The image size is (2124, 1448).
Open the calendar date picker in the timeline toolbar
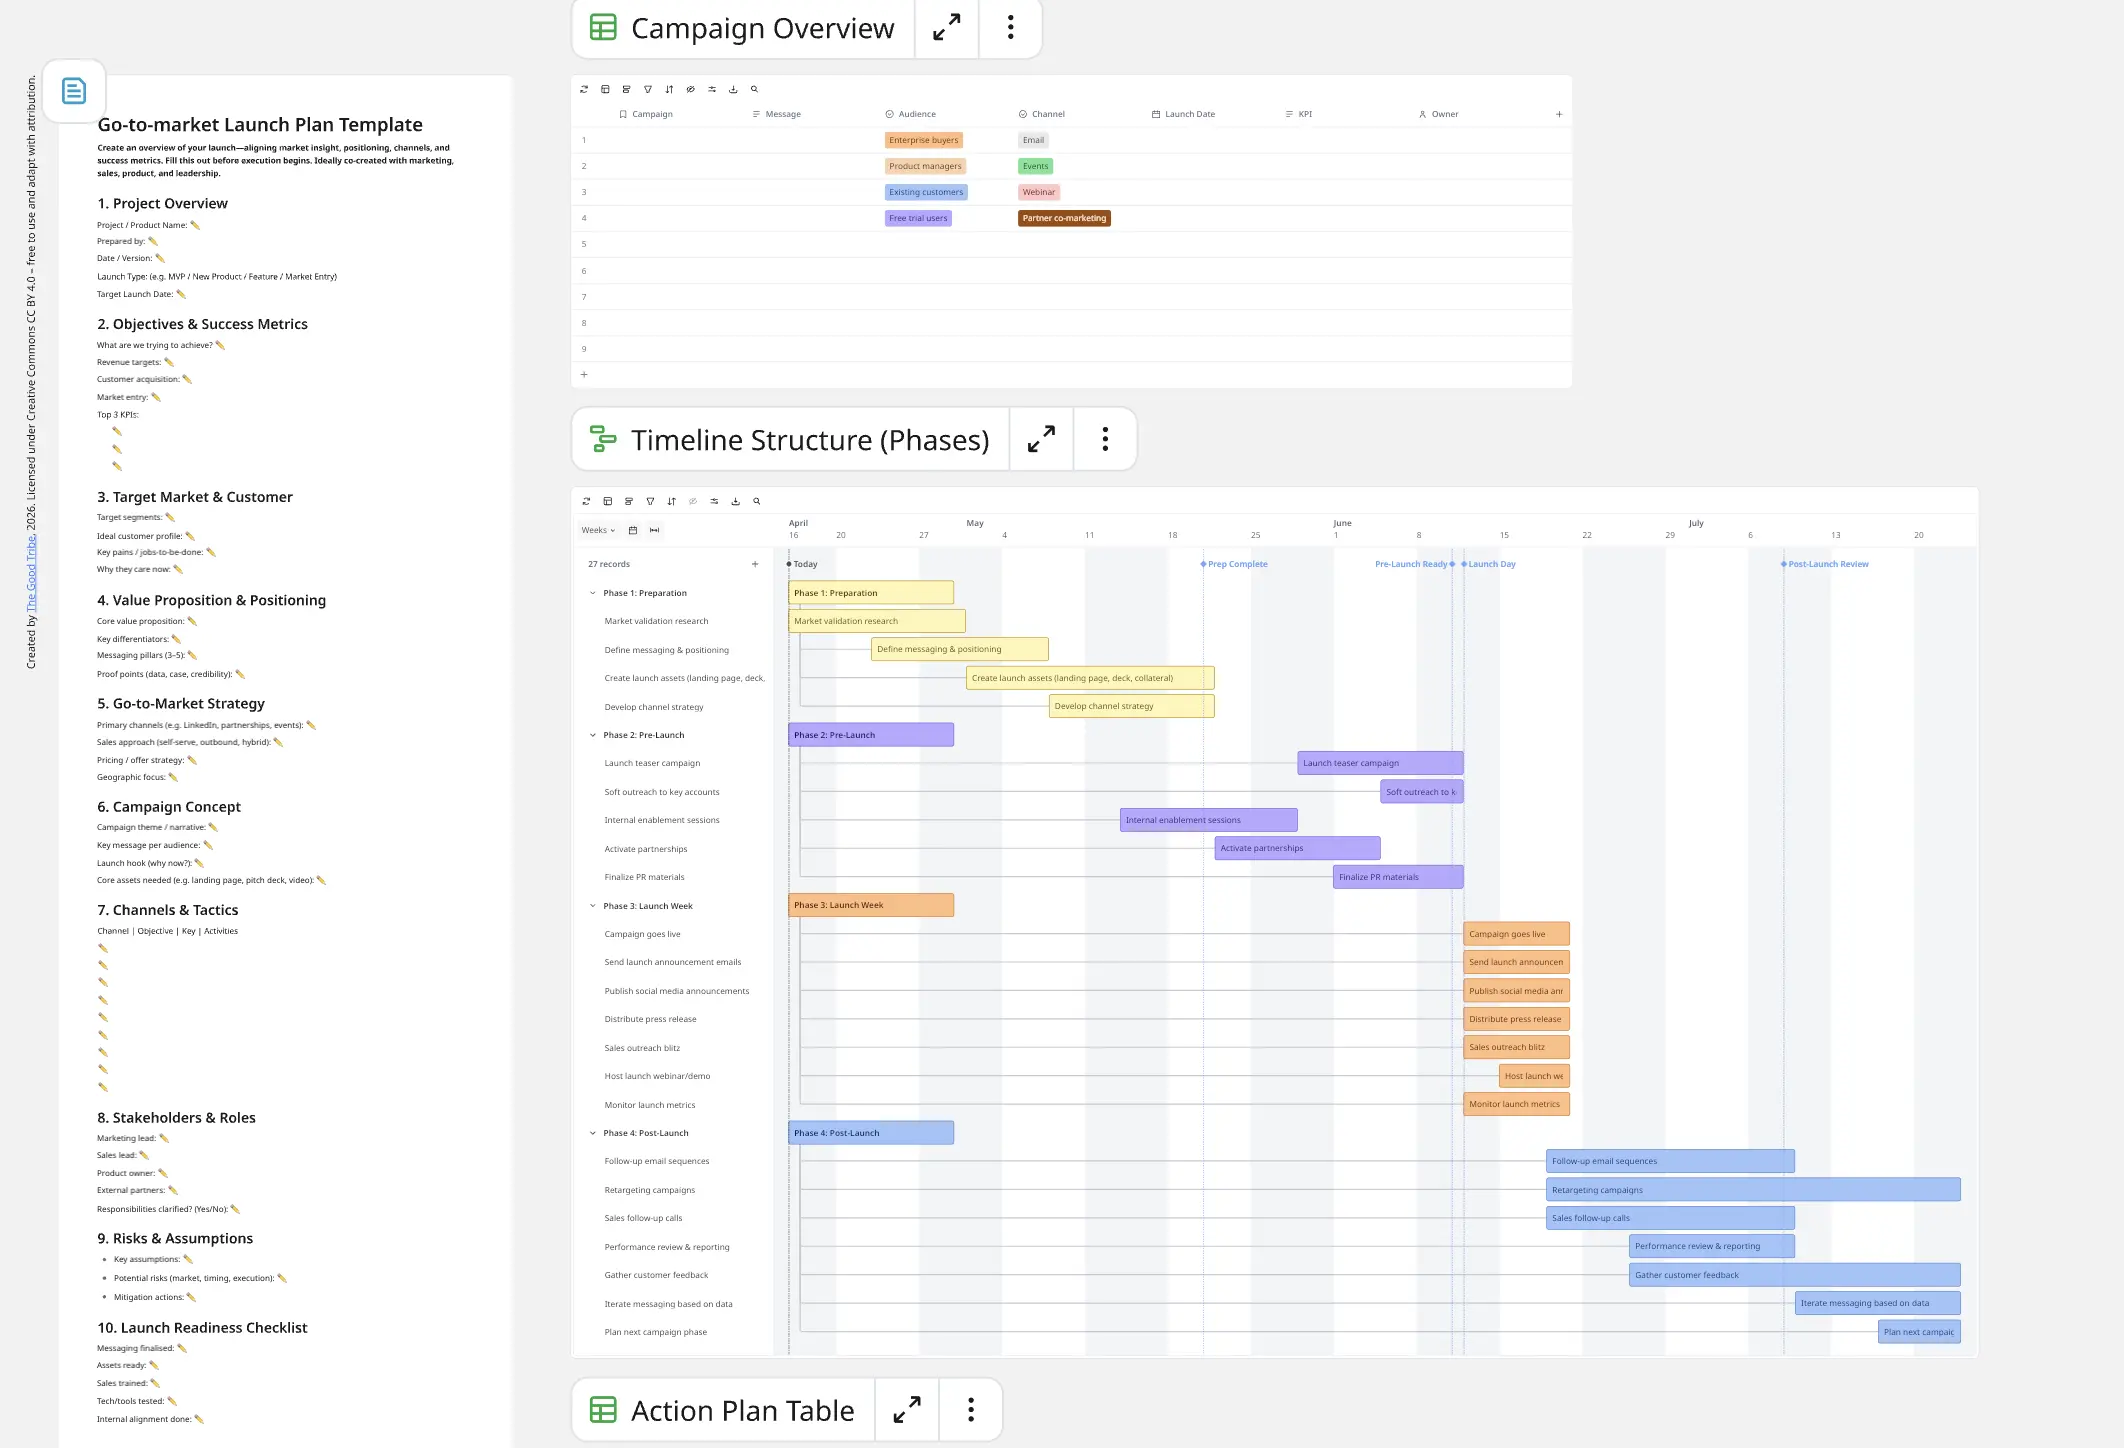point(633,530)
